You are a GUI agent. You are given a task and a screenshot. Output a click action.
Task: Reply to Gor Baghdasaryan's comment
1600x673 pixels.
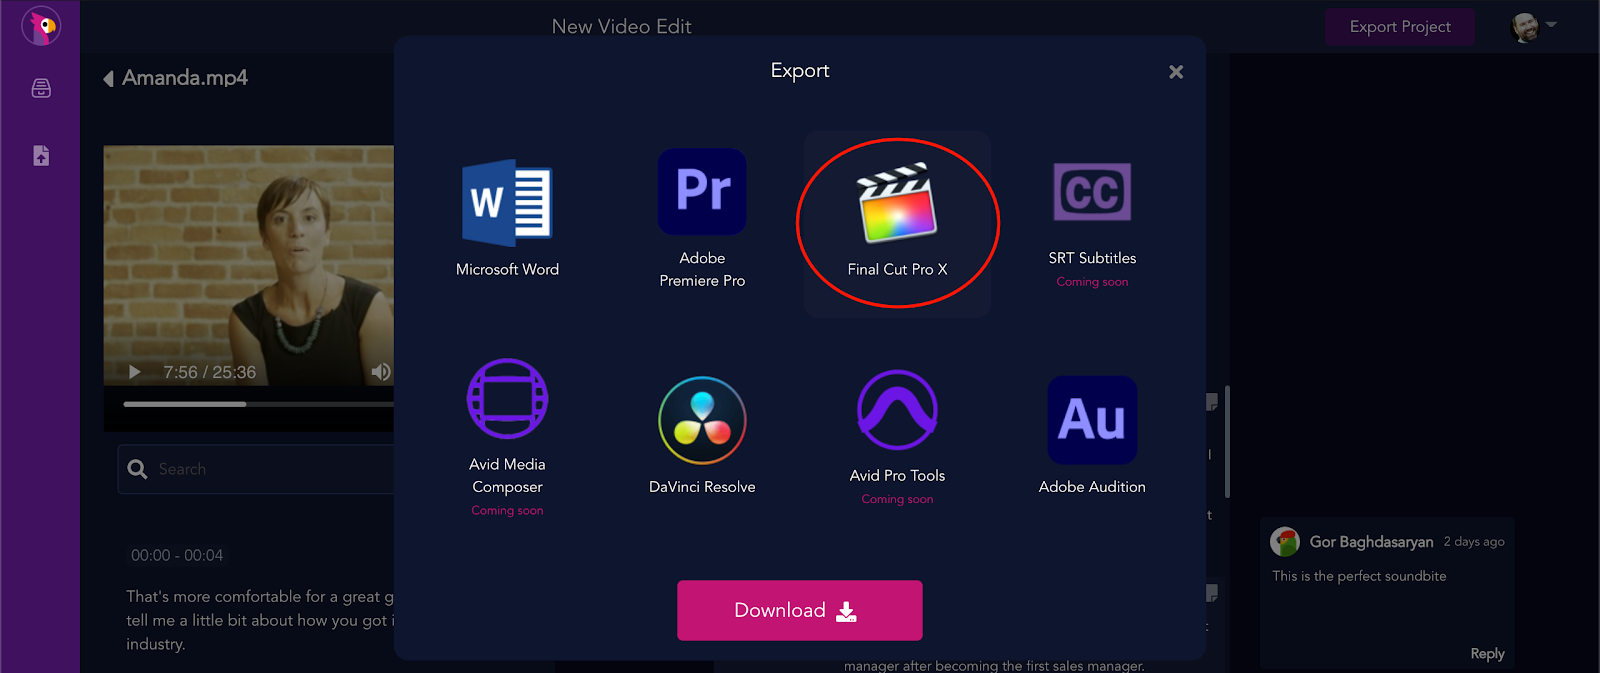tap(1487, 653)
